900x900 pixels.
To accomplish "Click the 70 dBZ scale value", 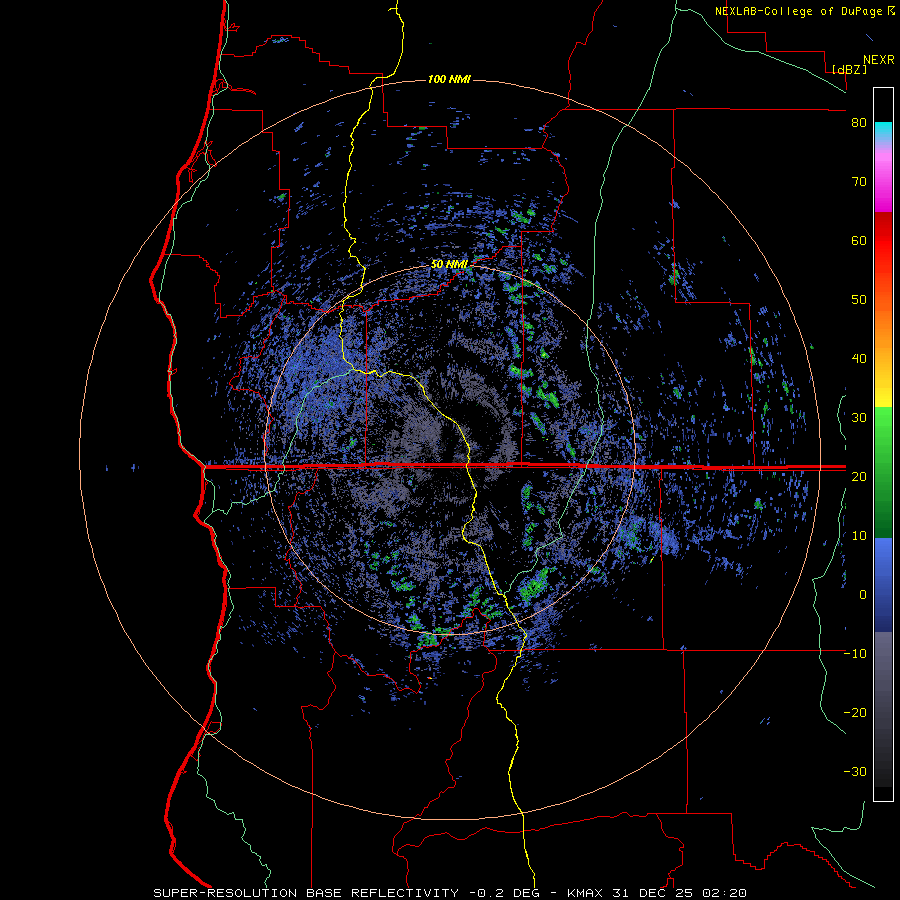I will pyautogui.click(x=859, y=182).
